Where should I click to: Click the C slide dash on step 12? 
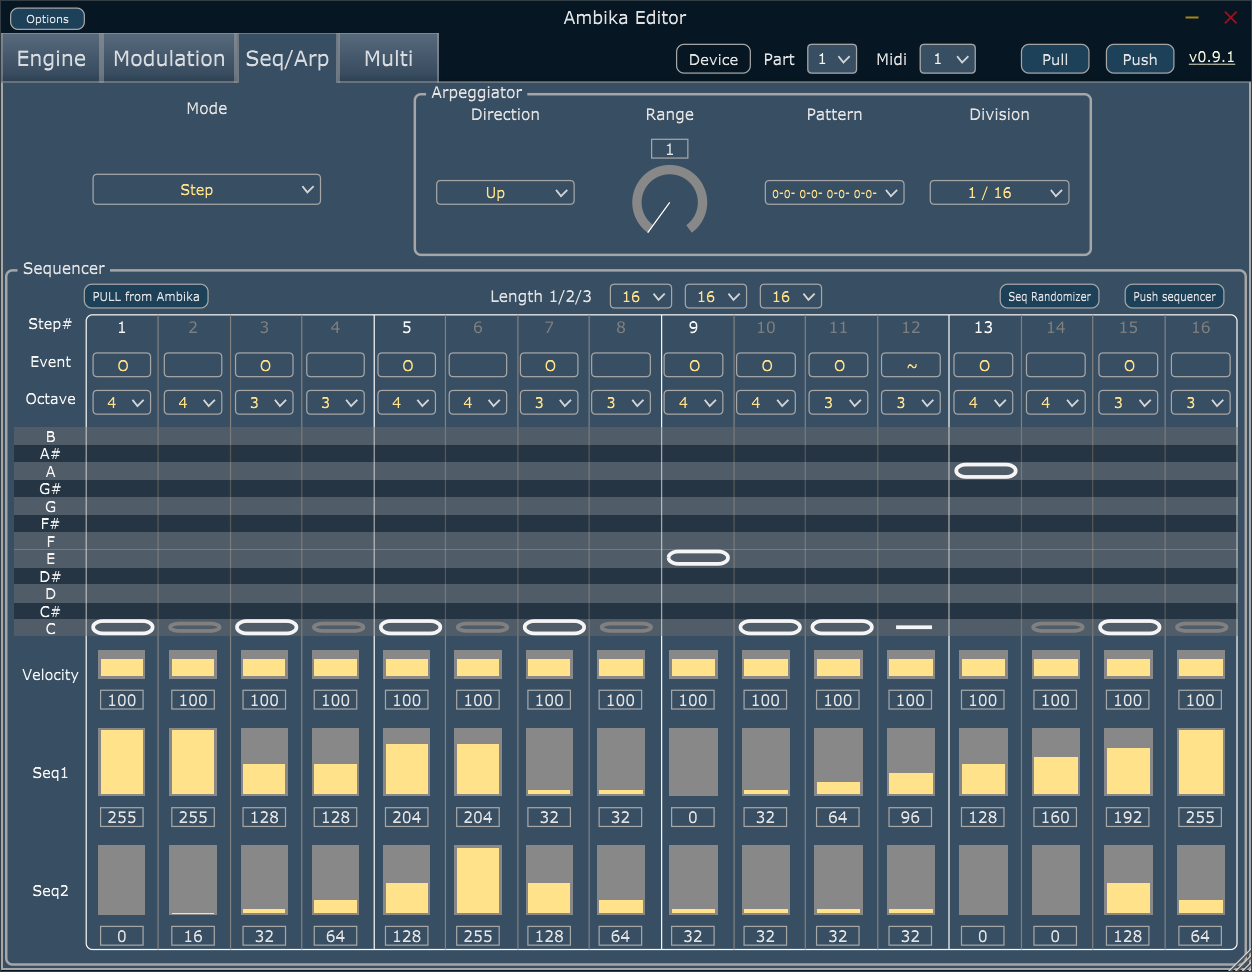(x=914, y=627)
